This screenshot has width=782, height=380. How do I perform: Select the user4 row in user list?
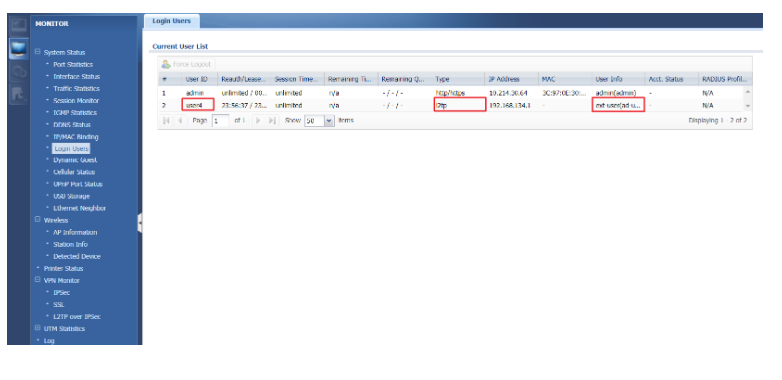coord(454,105)
